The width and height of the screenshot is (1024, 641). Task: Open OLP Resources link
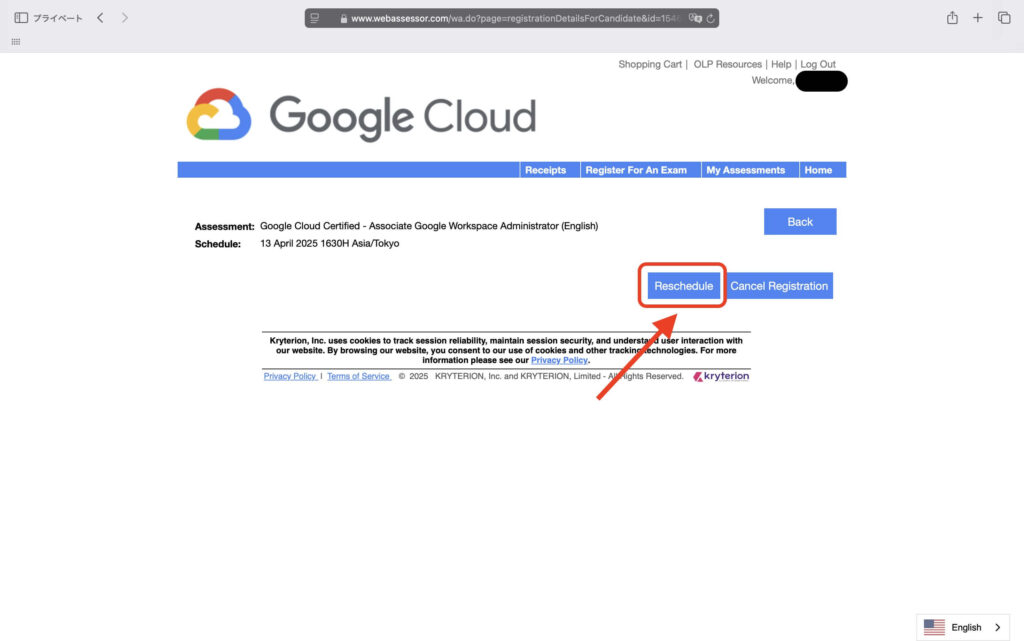728,64
